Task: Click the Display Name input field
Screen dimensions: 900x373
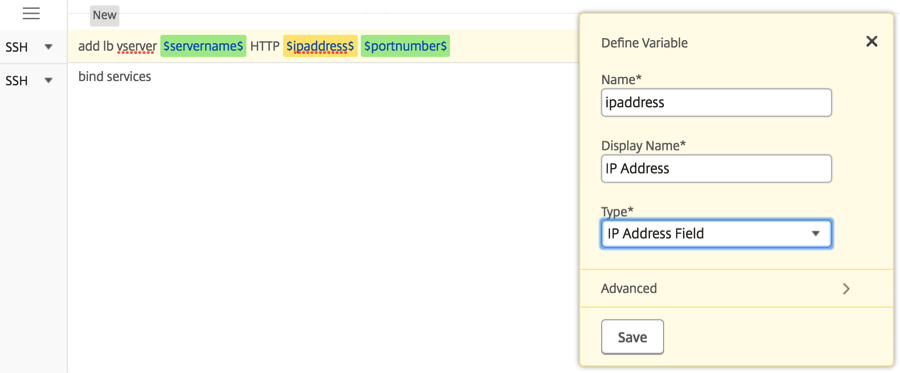Action: pyautogui.click(x=716, y=169)
